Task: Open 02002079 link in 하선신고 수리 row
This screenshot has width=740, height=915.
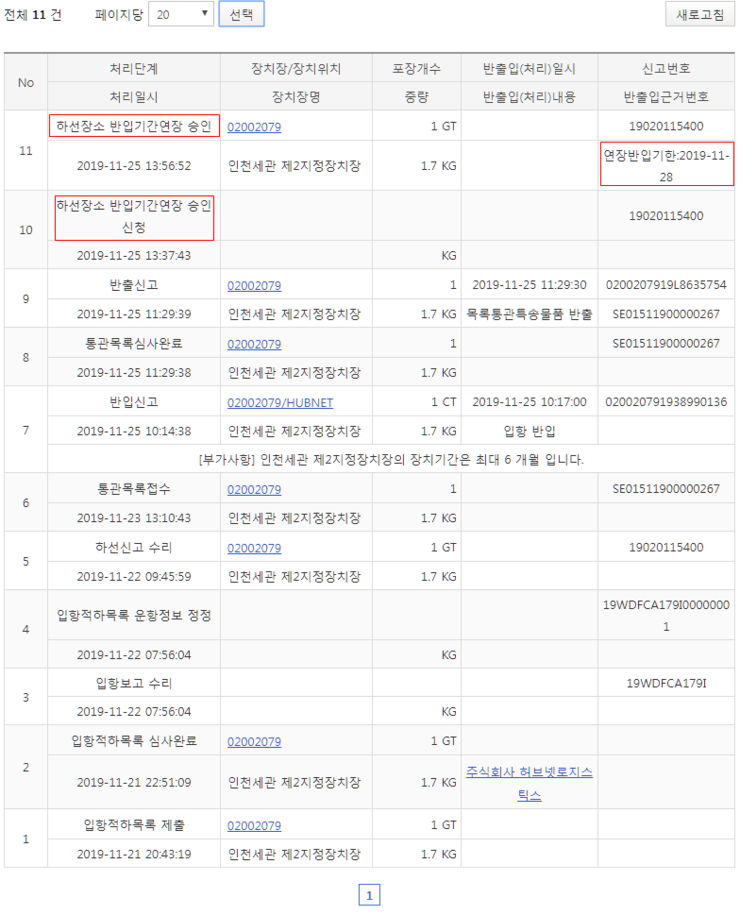Action: point(254,548)
